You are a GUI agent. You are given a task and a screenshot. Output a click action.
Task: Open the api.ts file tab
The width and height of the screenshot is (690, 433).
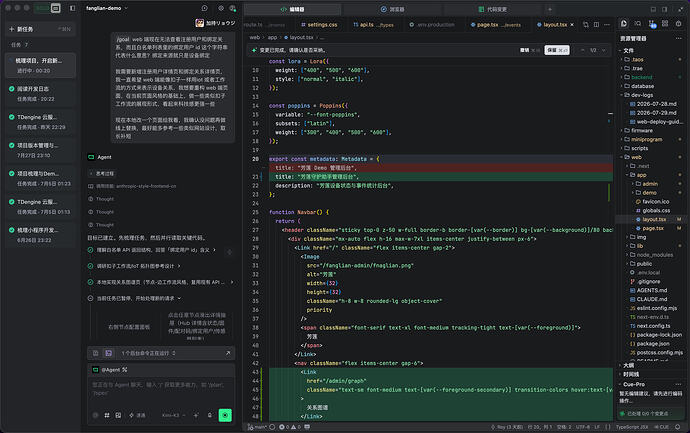373,25
